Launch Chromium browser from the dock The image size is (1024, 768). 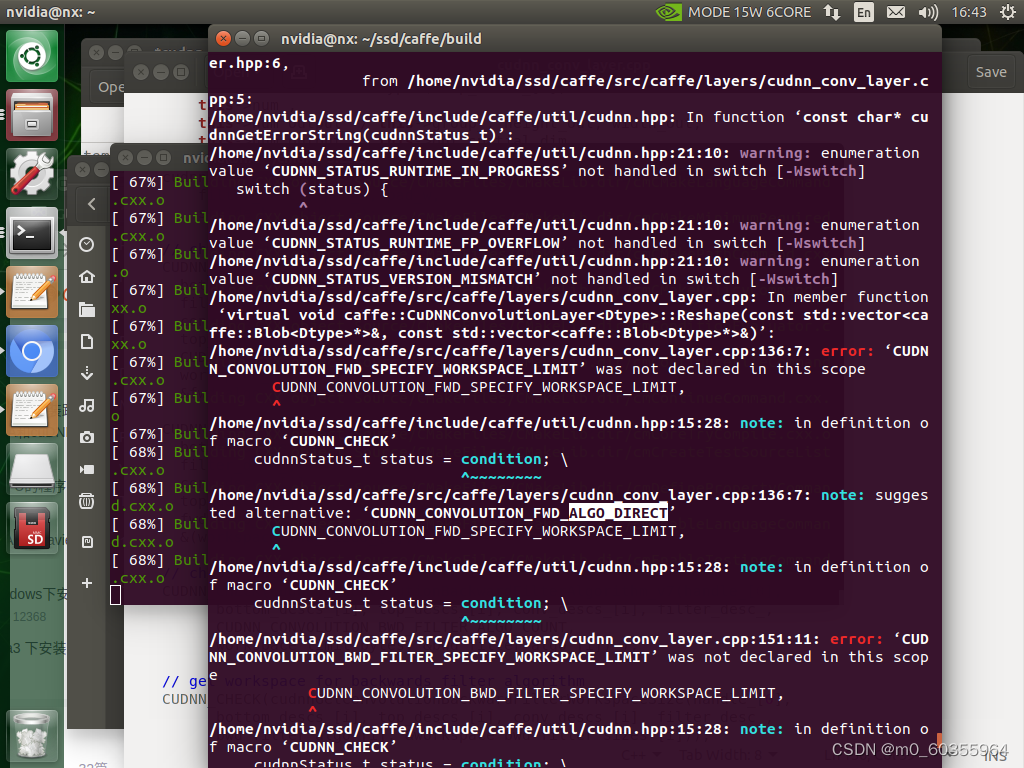click(32, 351)
